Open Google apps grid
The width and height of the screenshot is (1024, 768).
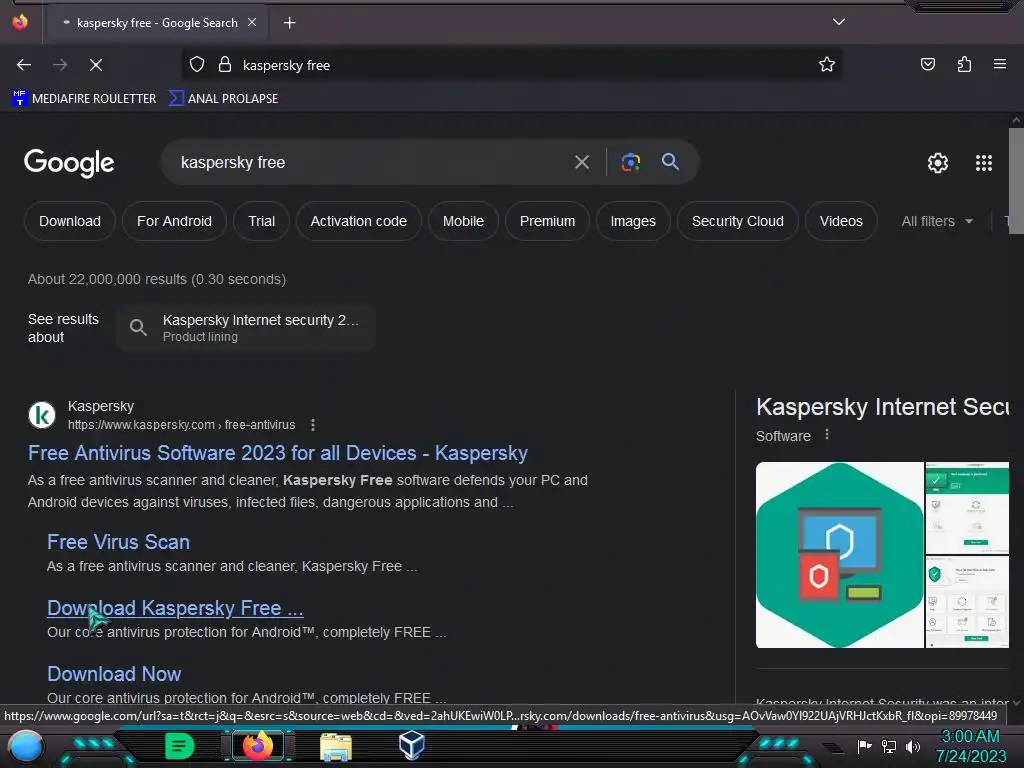[x=984, y=163]
